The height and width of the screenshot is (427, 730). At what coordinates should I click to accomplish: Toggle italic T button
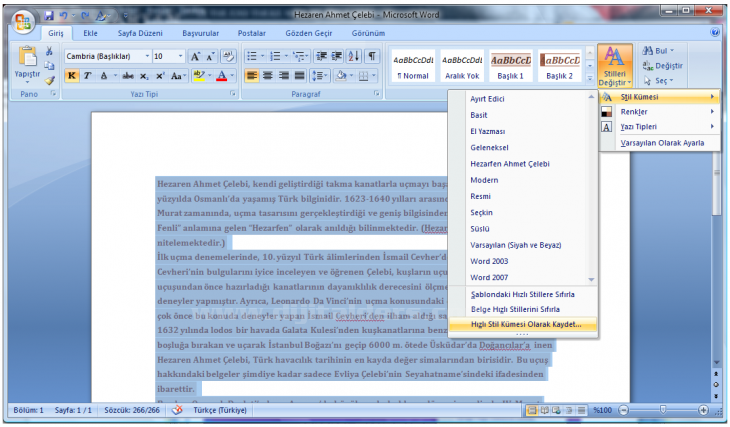tap(87, 75)
